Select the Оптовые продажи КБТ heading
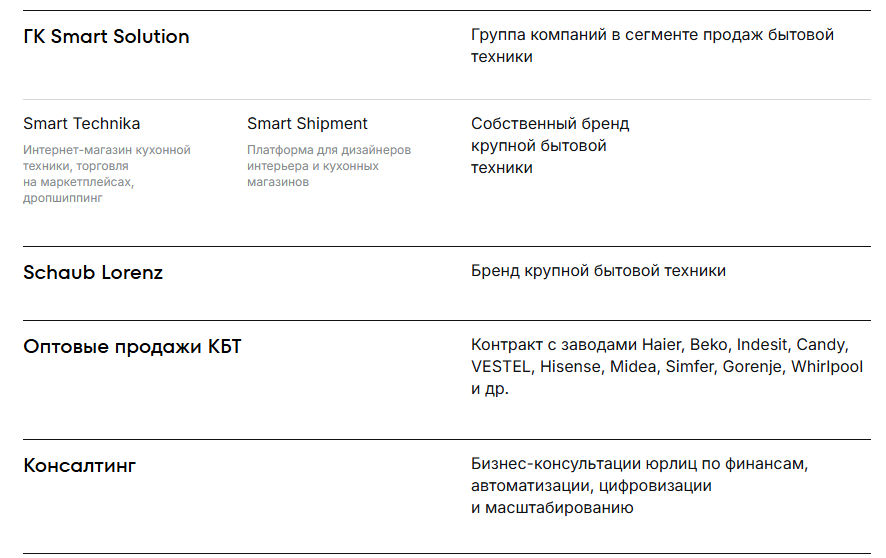The width and height of the screenshot is (886, 558). coord(132,347)
